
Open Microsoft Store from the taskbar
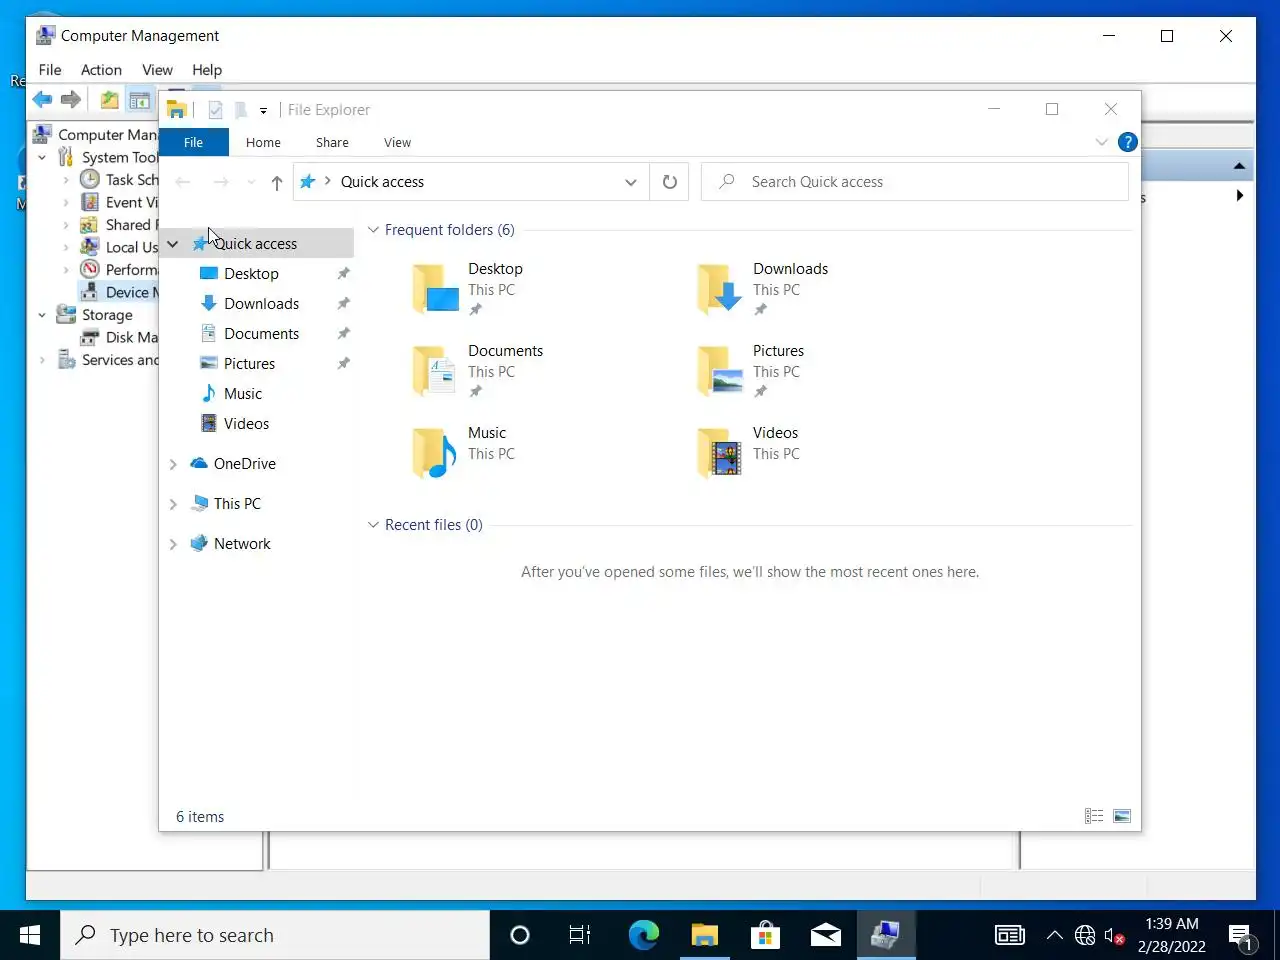coord(765,935)
